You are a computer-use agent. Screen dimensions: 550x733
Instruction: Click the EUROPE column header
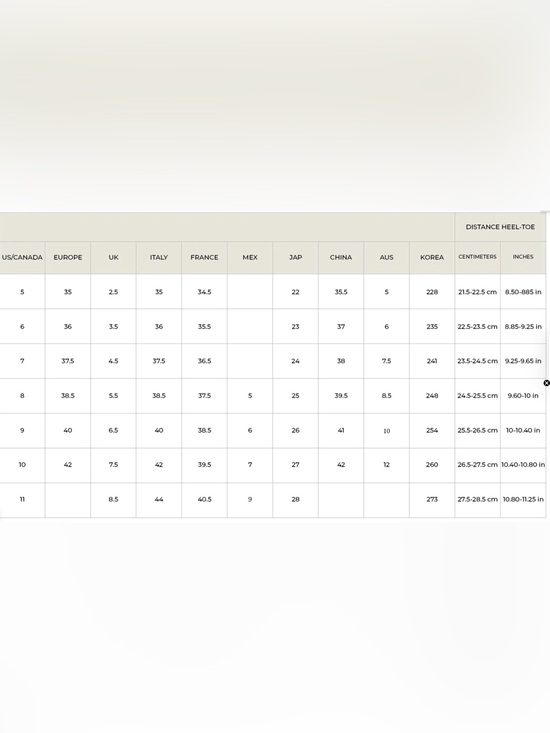point(68,258)
